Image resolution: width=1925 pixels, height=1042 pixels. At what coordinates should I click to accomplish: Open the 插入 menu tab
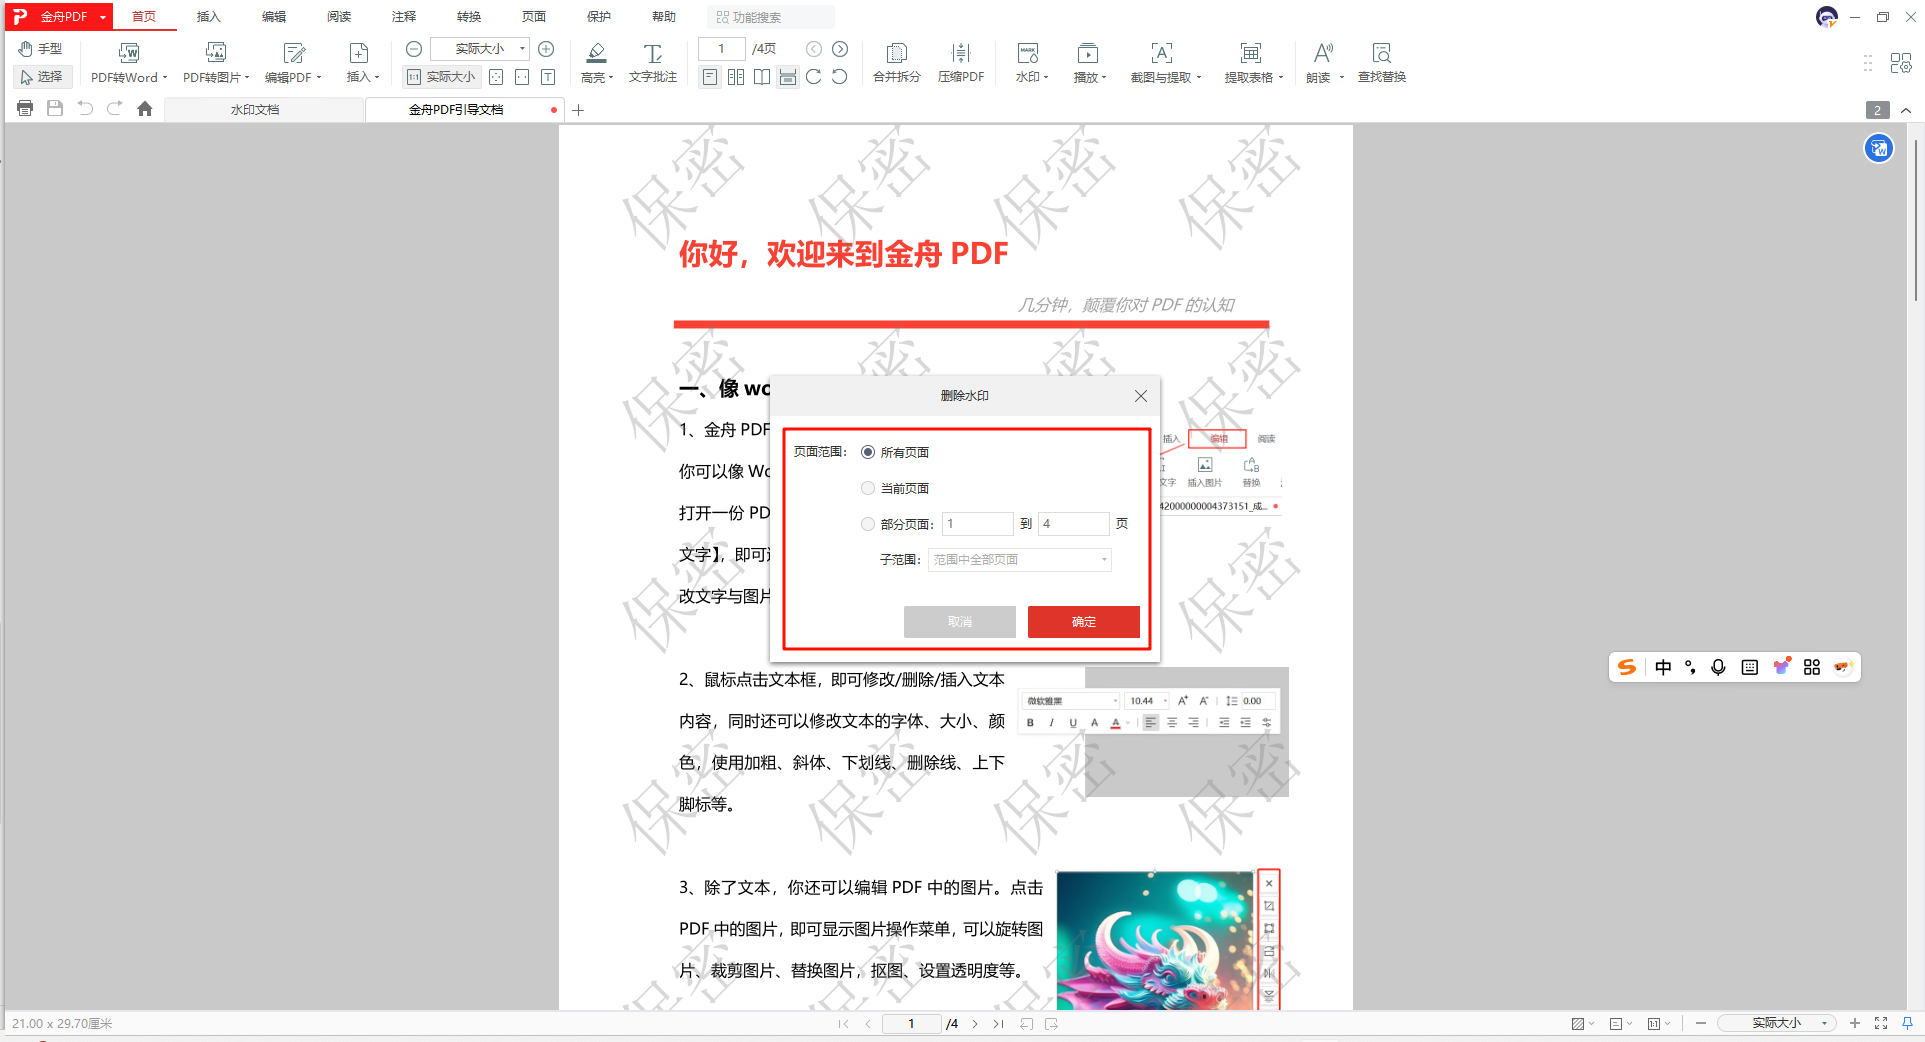[208, 17]
